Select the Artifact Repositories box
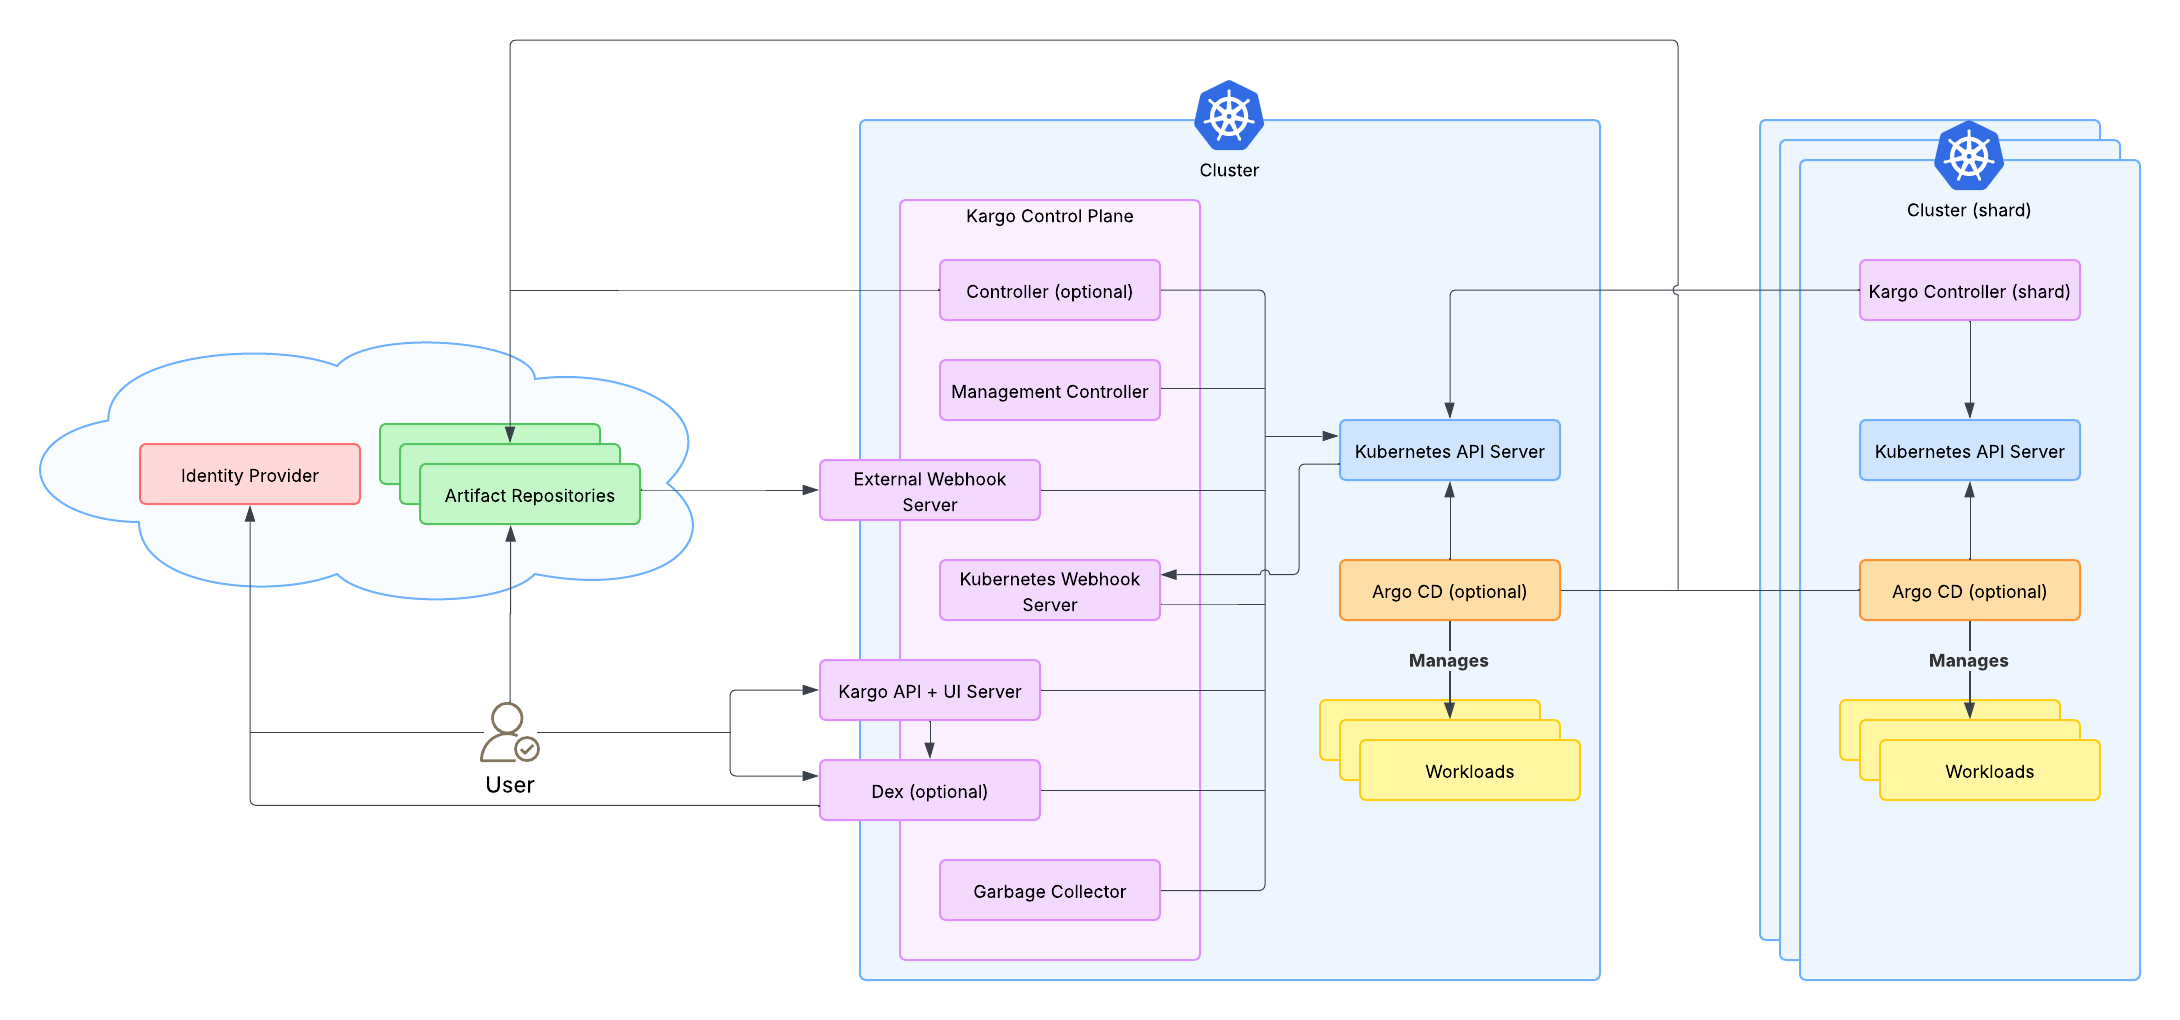Screen dimensions: 2180x1020 530,495
